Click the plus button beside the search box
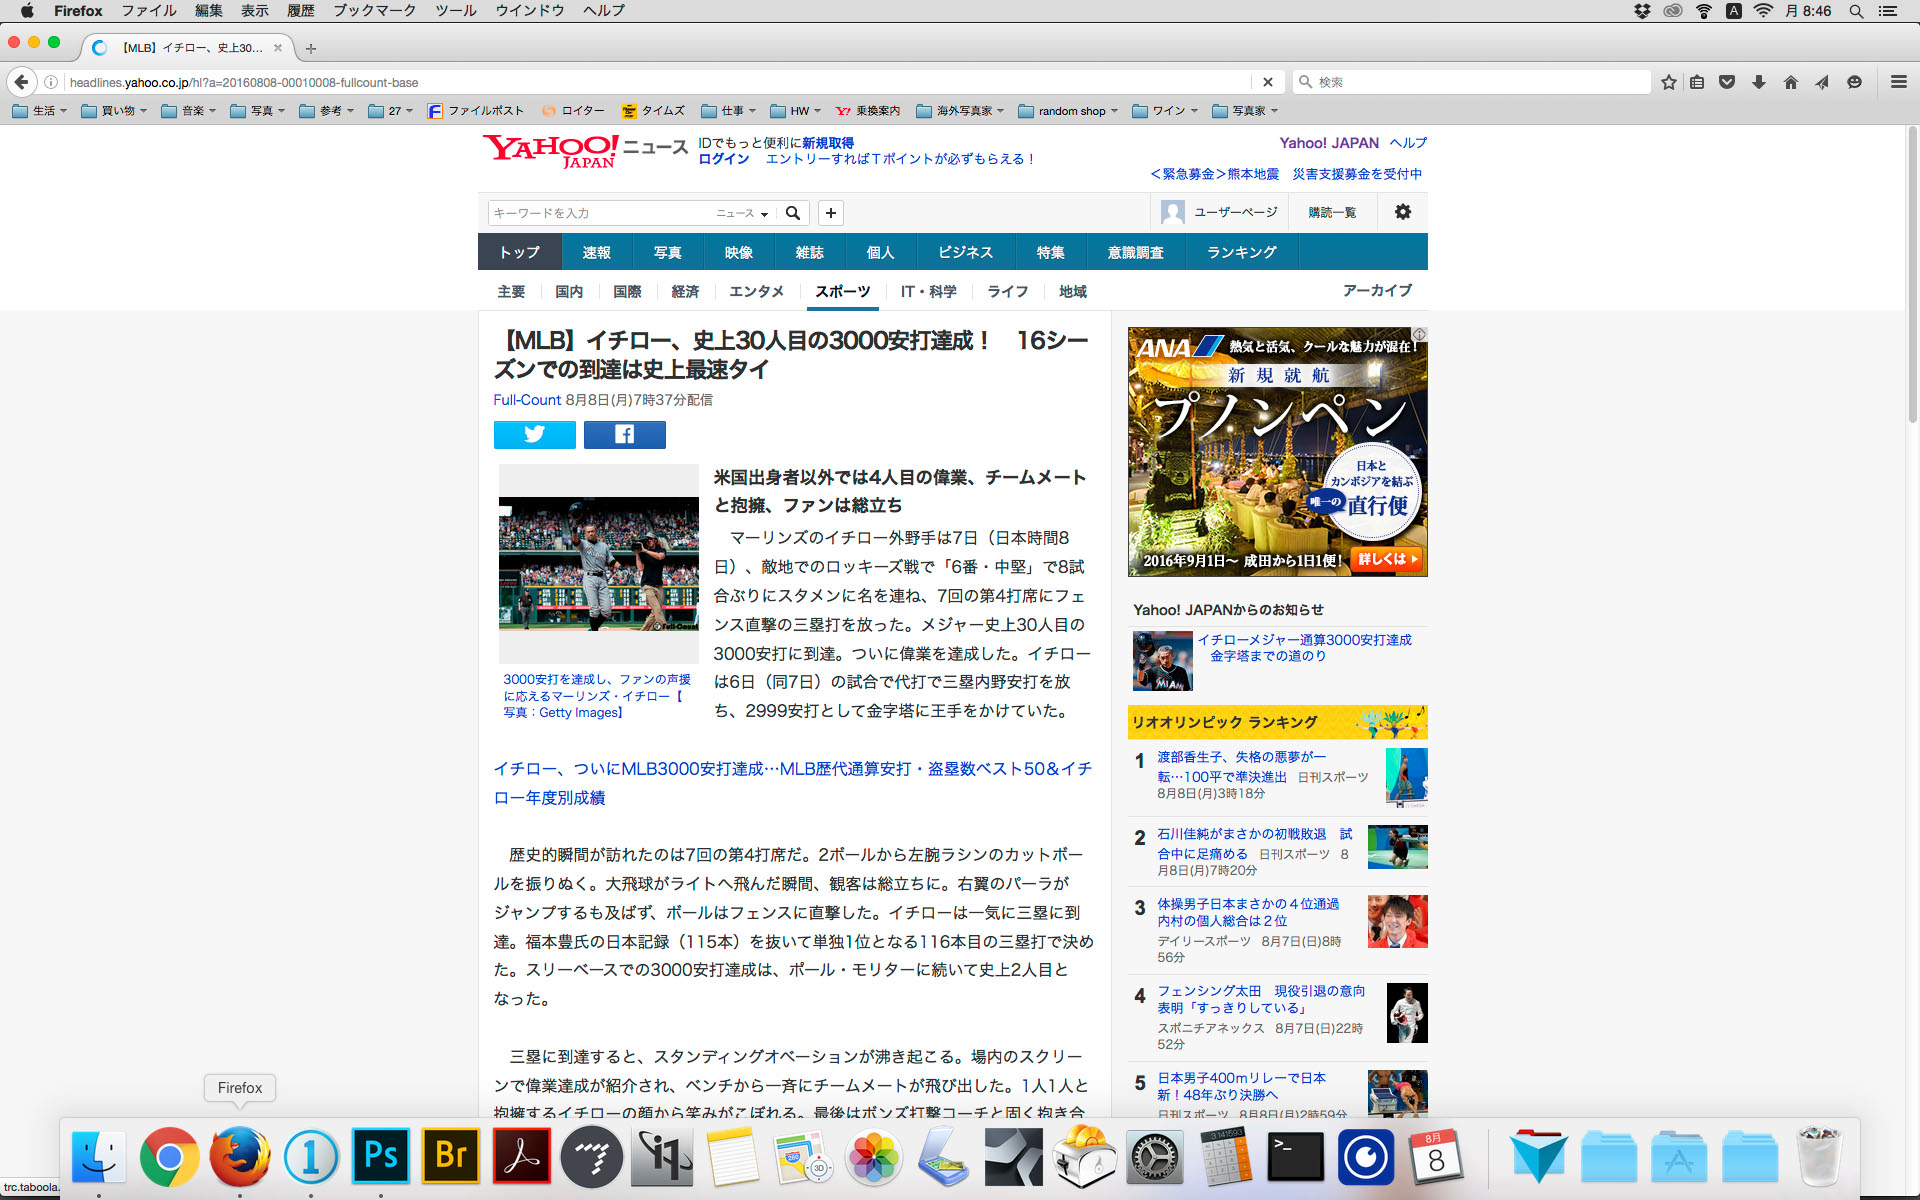This screenshot has width=1920, height=1200. coord(830,213)
